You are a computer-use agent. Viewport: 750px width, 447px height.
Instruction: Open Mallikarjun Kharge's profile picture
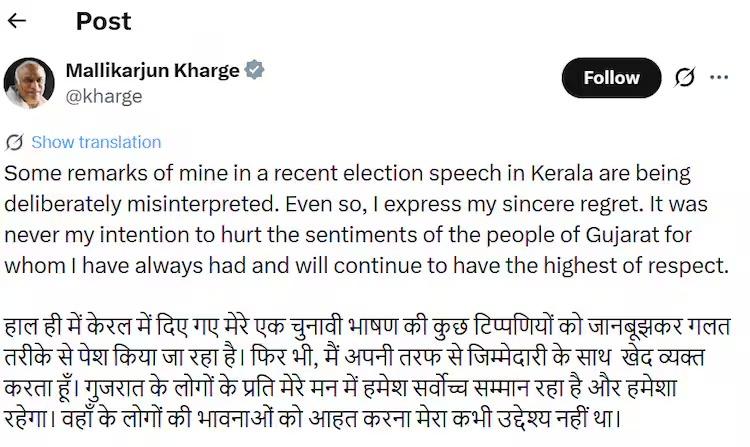(x=29, y=83)
